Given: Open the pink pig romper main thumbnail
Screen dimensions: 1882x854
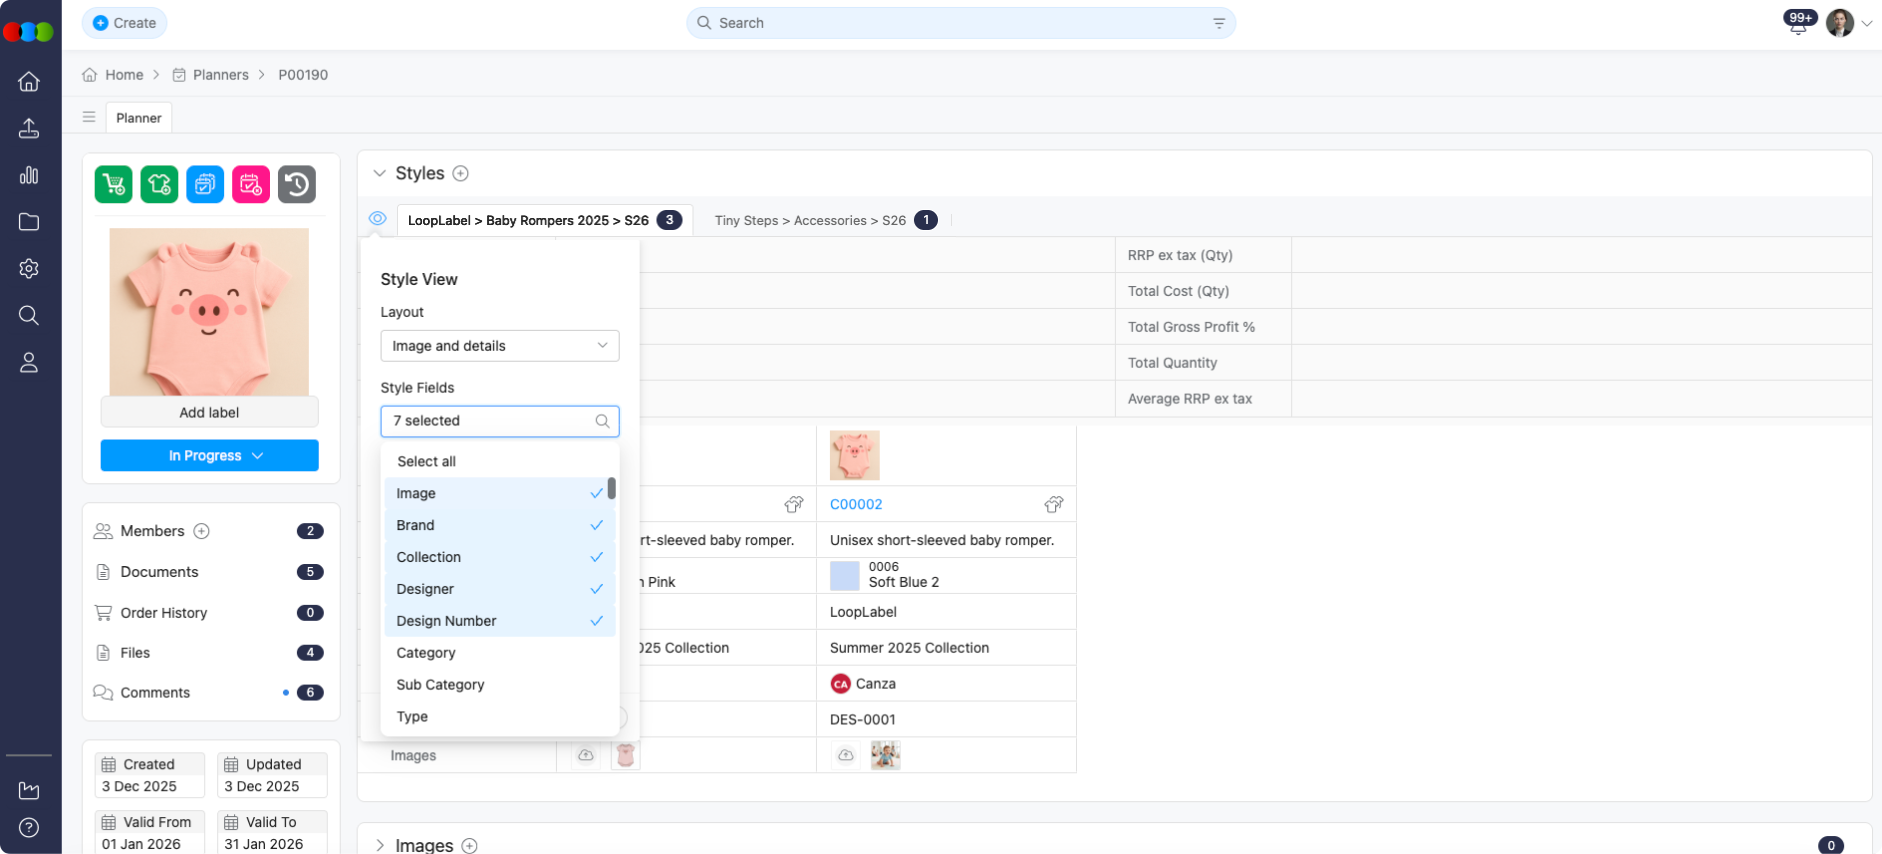Looking at the screenshot, I should click(x=209, y=312).
